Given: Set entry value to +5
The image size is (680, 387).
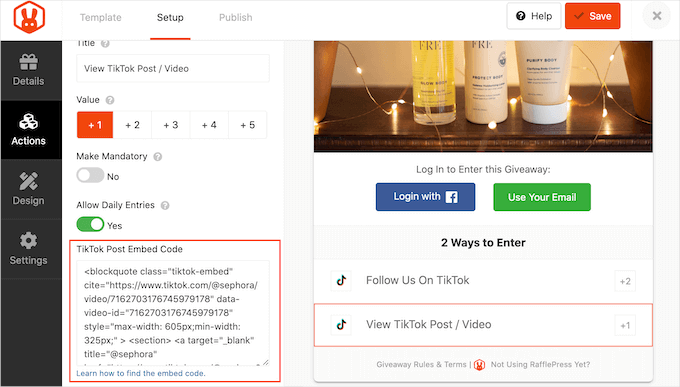Looking at the screenshot, I should [248, 125].
